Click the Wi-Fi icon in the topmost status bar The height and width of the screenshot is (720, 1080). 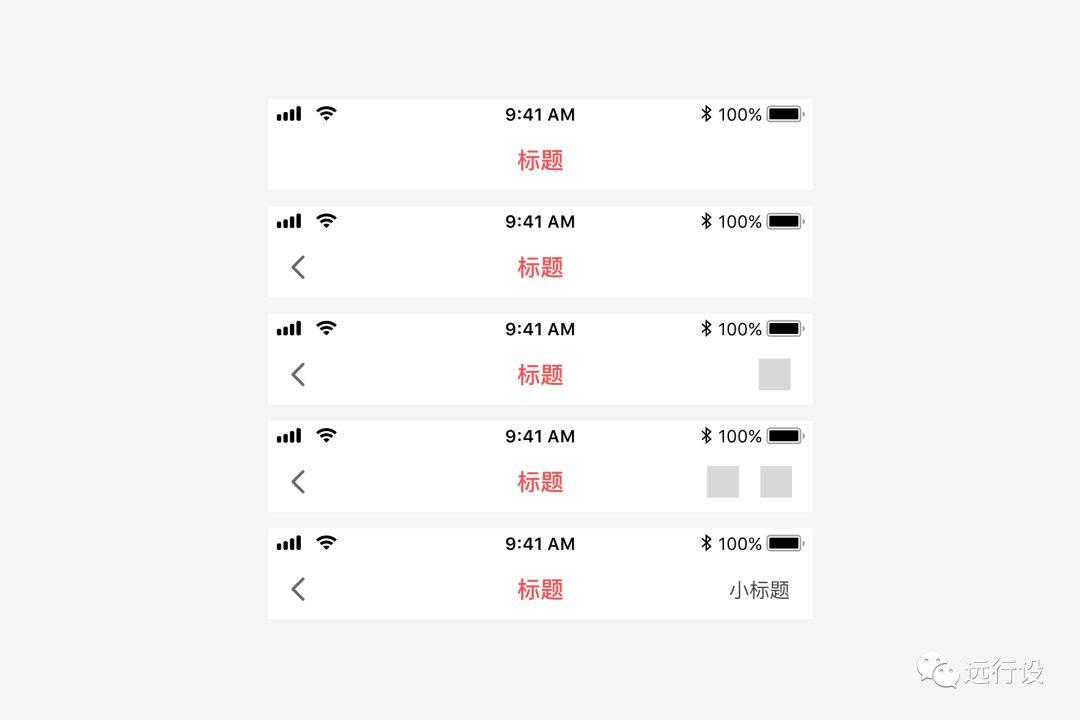click(x=326, y=114)
